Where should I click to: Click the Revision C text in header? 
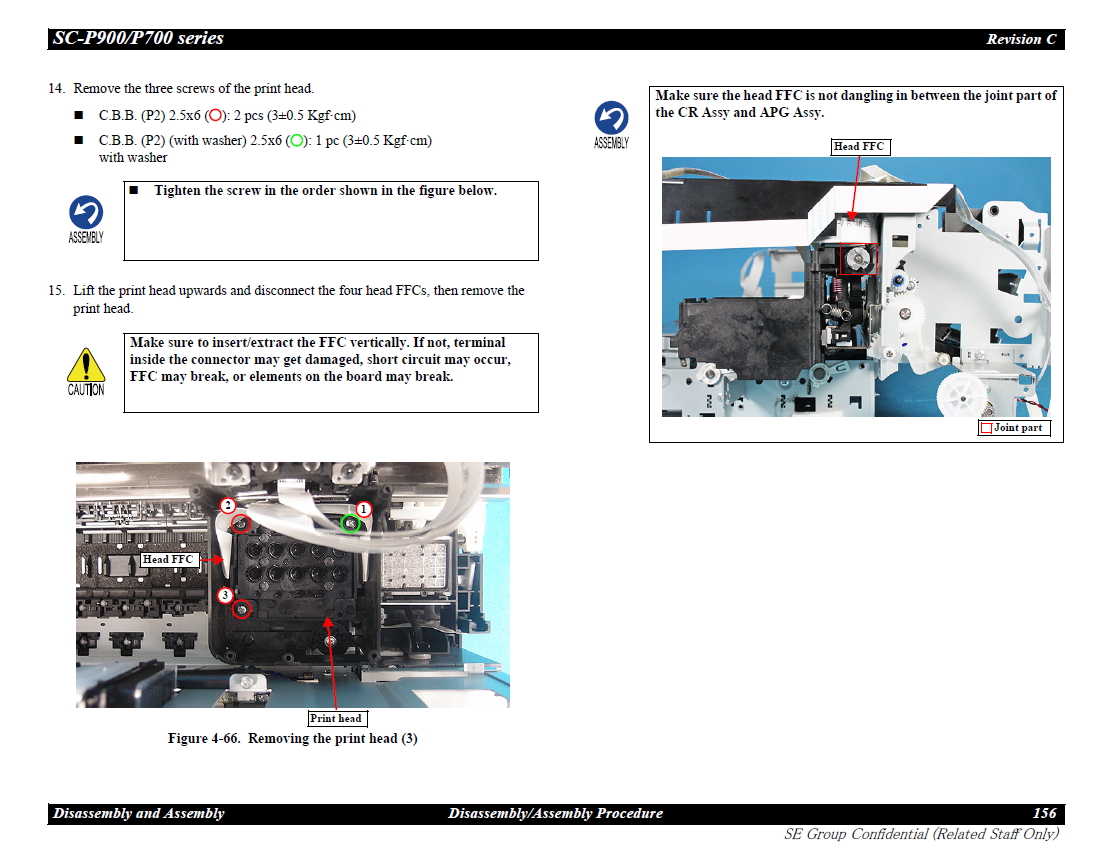pos(1020,40)
